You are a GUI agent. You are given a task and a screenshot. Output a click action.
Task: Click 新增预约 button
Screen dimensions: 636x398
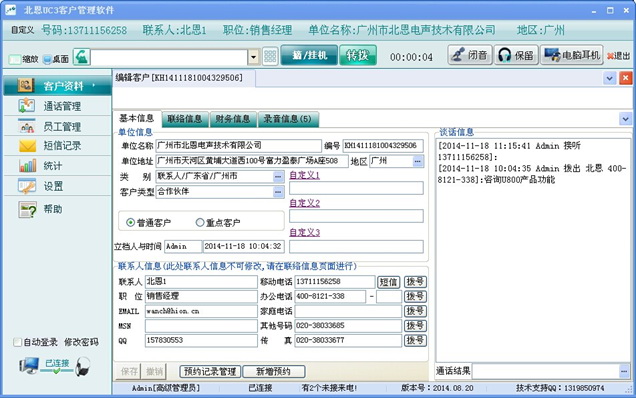point(274,371)
